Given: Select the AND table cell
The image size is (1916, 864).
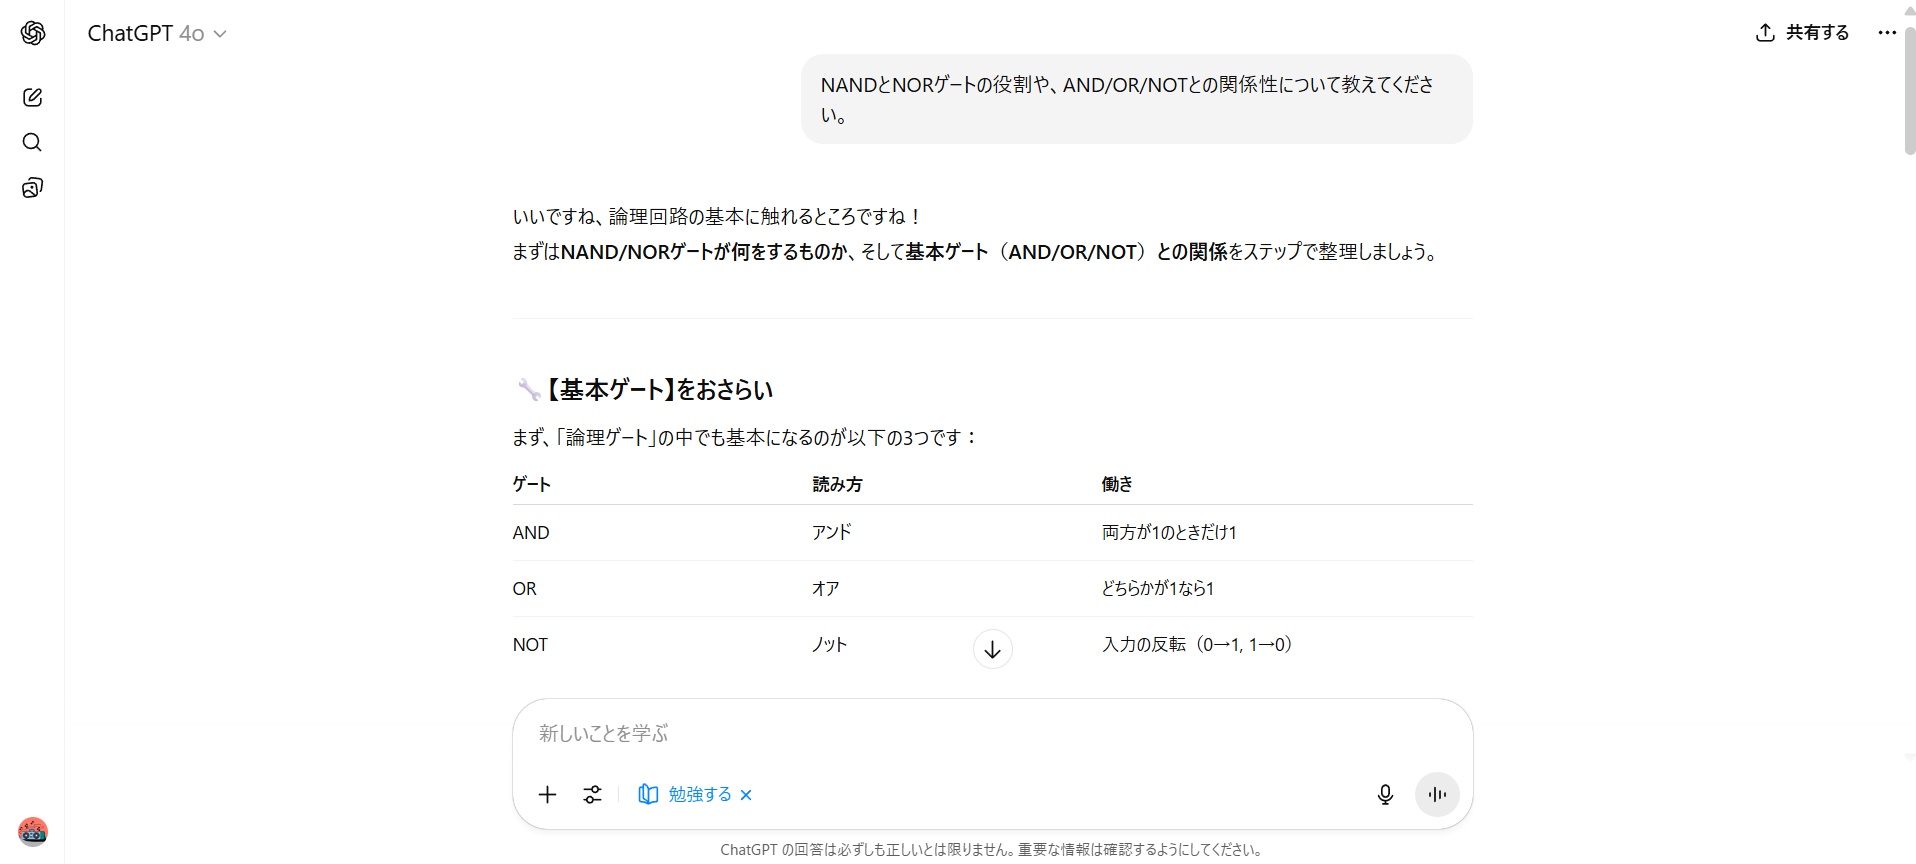Looking at the screenshot, I should (531, 533).
